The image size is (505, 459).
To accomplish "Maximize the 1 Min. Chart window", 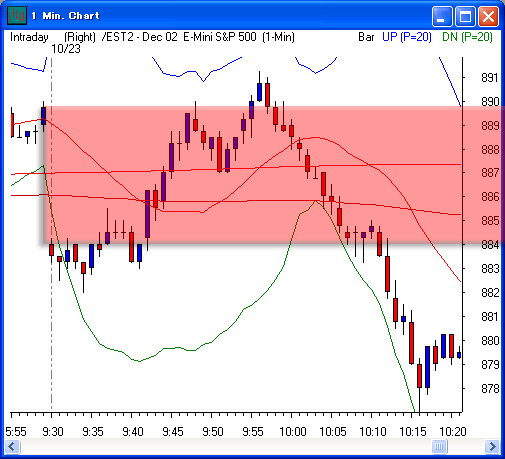I will tap(465, 16).
